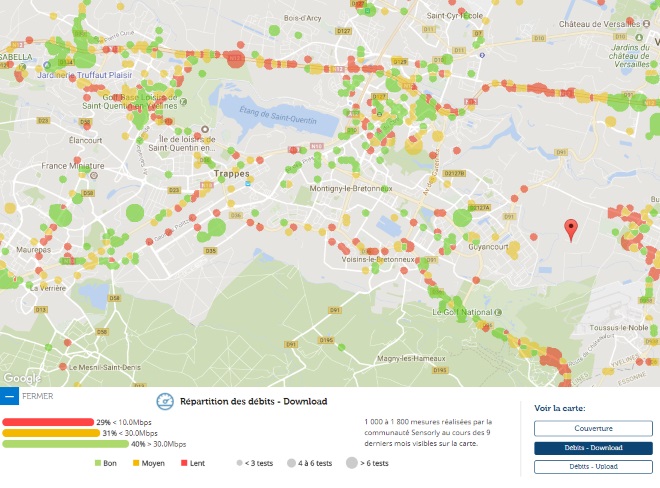660x488 pixels.
Task: Click the red Lent legend swatch
Action: (x=184, y=463)
